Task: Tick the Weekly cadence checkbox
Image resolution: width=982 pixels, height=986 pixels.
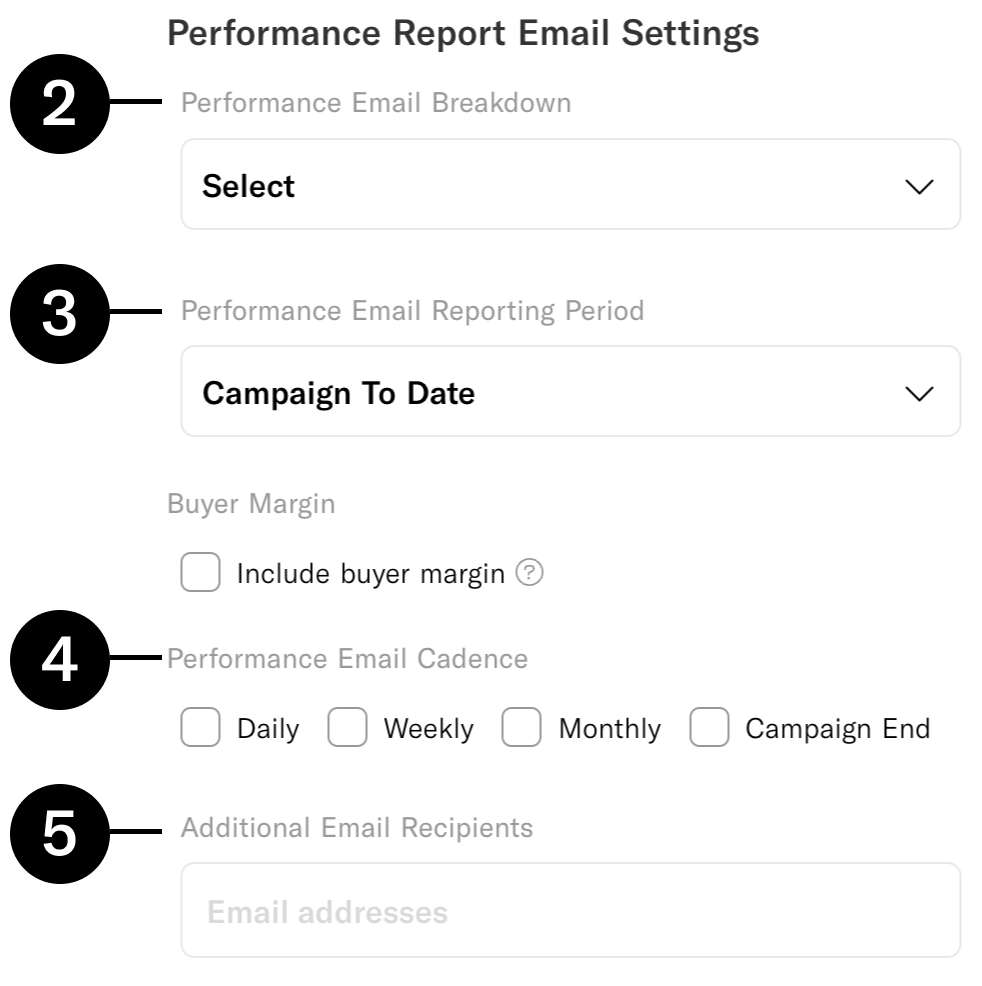Action: 348,728
